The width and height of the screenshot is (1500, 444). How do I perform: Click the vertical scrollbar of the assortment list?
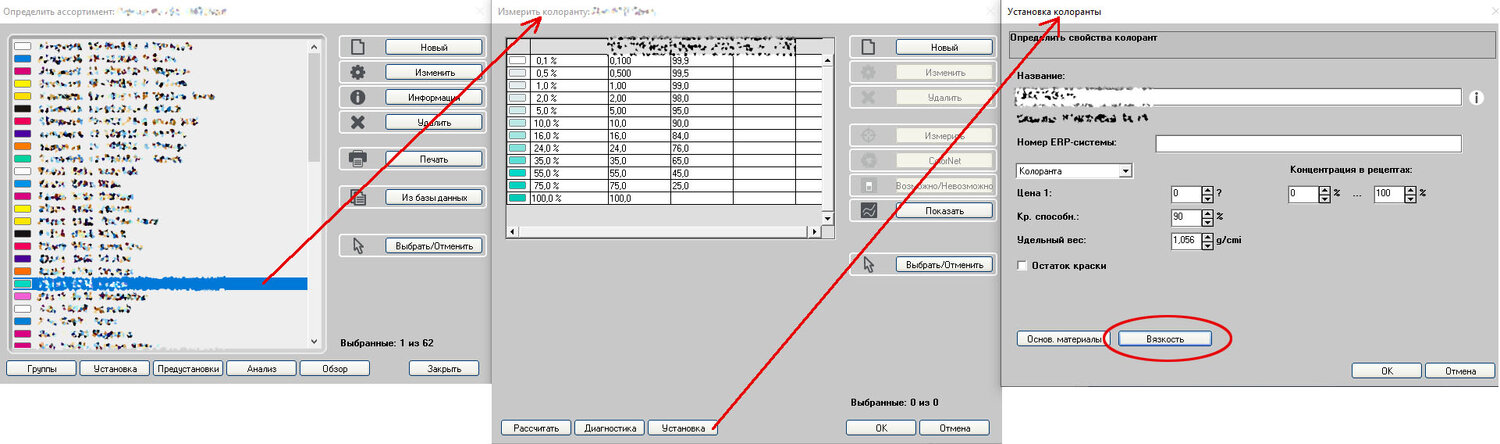click(315, 194)
